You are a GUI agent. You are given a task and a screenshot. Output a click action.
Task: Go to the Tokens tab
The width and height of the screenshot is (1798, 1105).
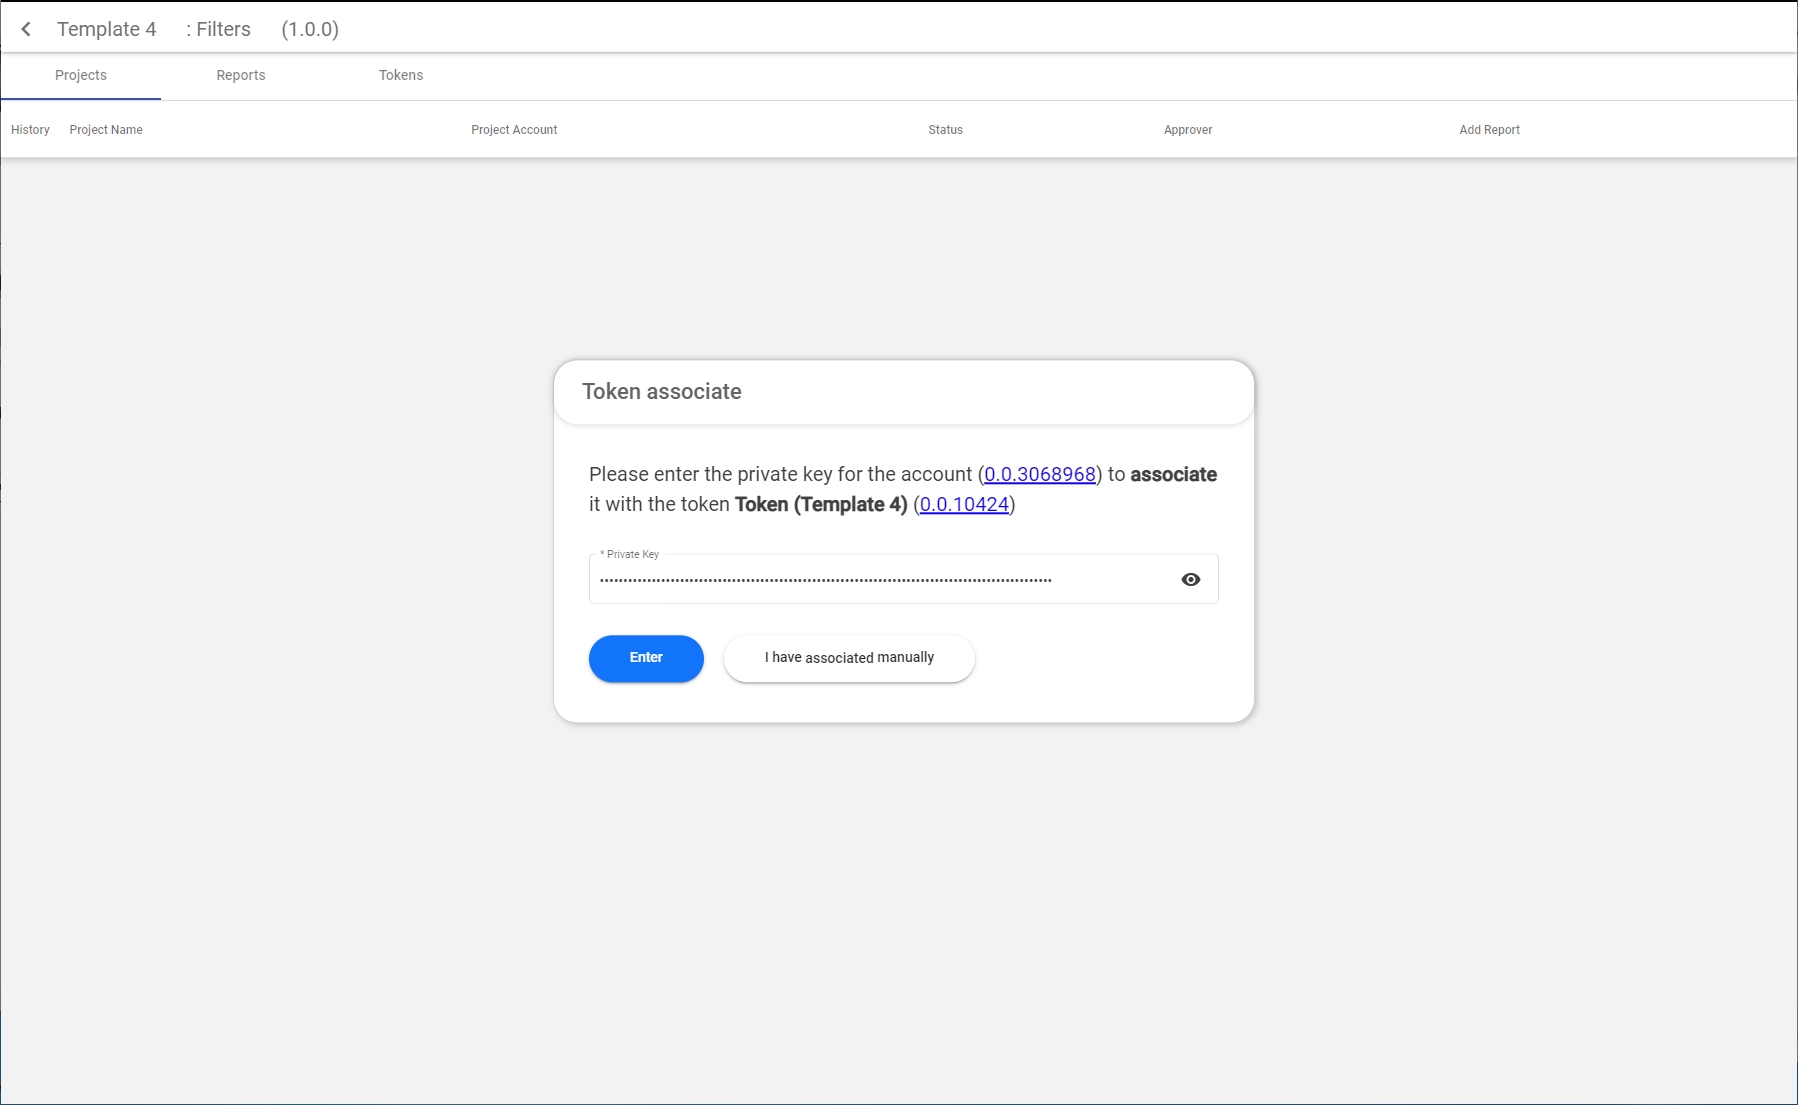401,75
